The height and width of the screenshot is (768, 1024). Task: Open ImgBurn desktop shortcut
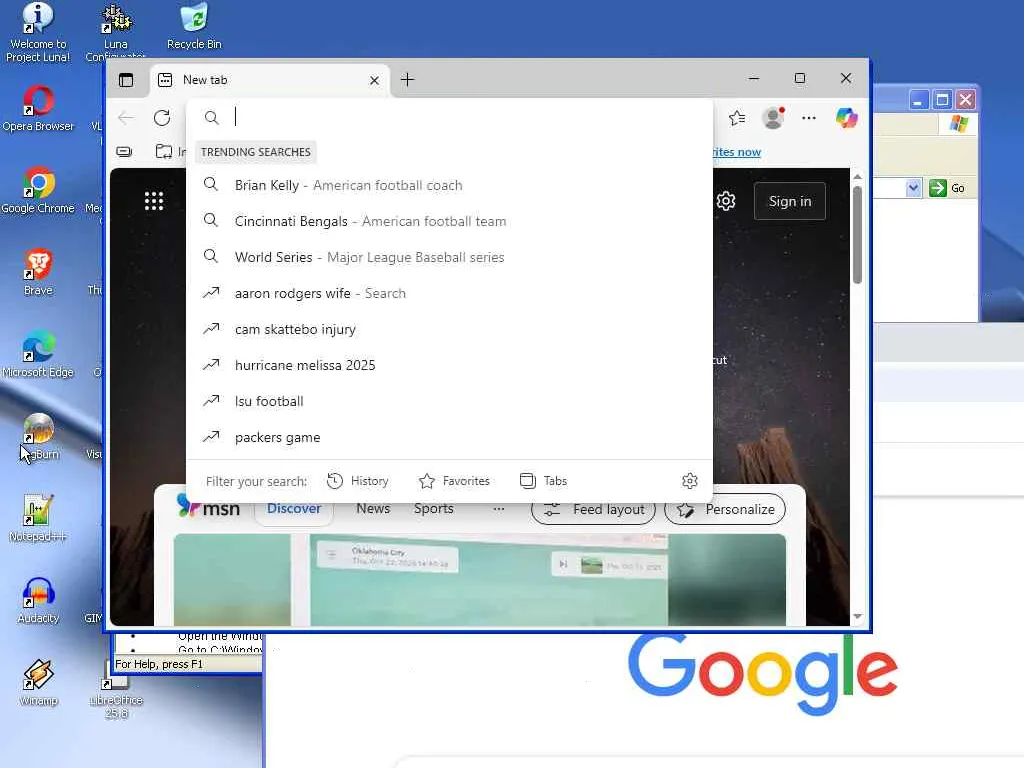[x=38, y=437]
